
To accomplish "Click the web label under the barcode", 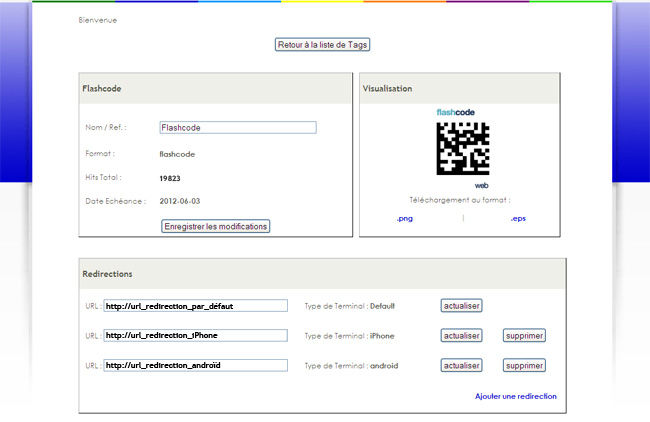I will (x=481, y=185).
